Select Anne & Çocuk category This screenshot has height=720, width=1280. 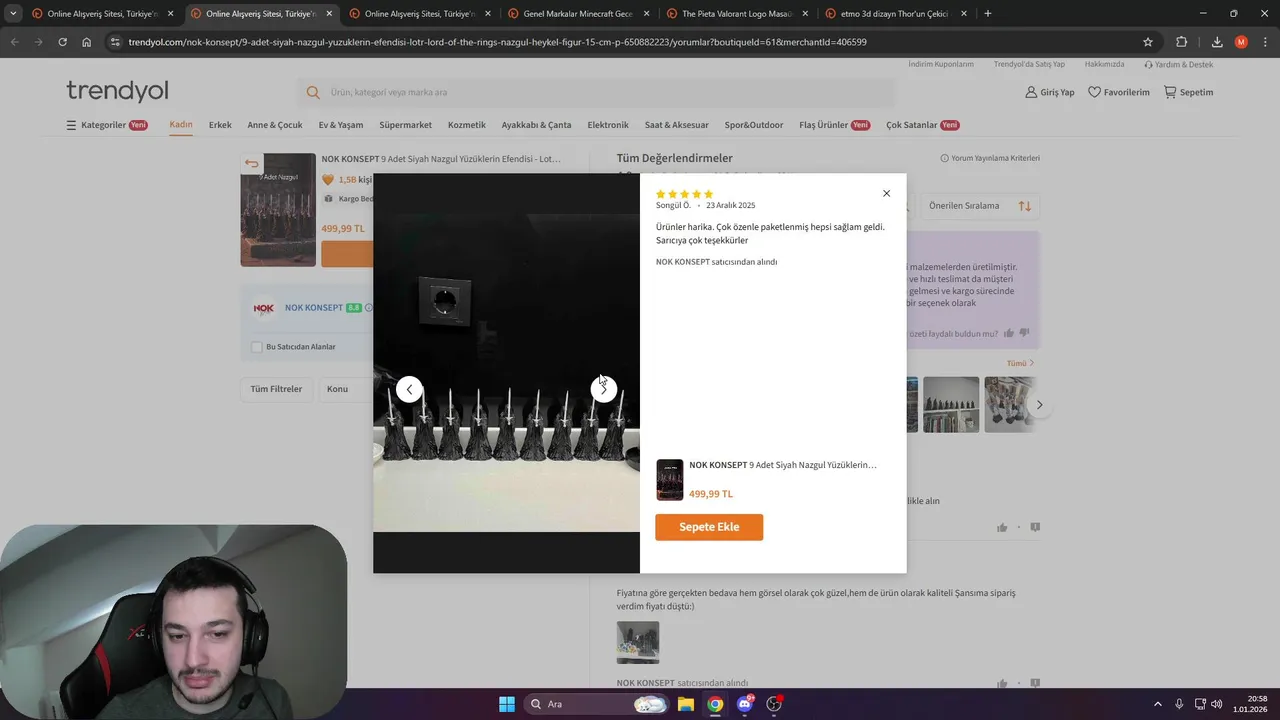275,125
